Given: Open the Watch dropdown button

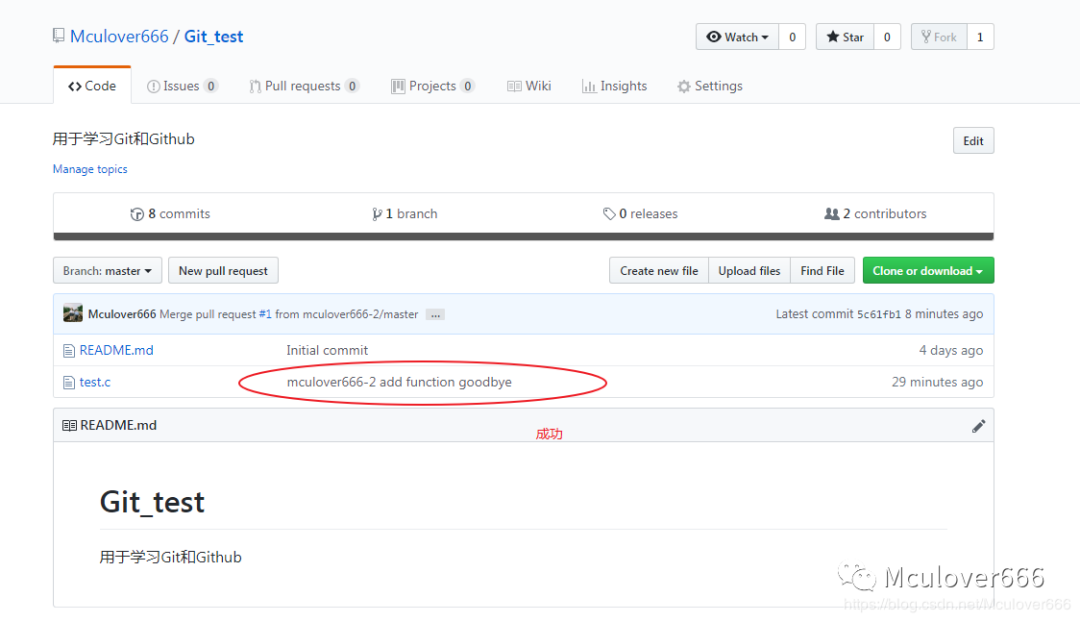Looking at the screenshot, I should tap(737, 37).
